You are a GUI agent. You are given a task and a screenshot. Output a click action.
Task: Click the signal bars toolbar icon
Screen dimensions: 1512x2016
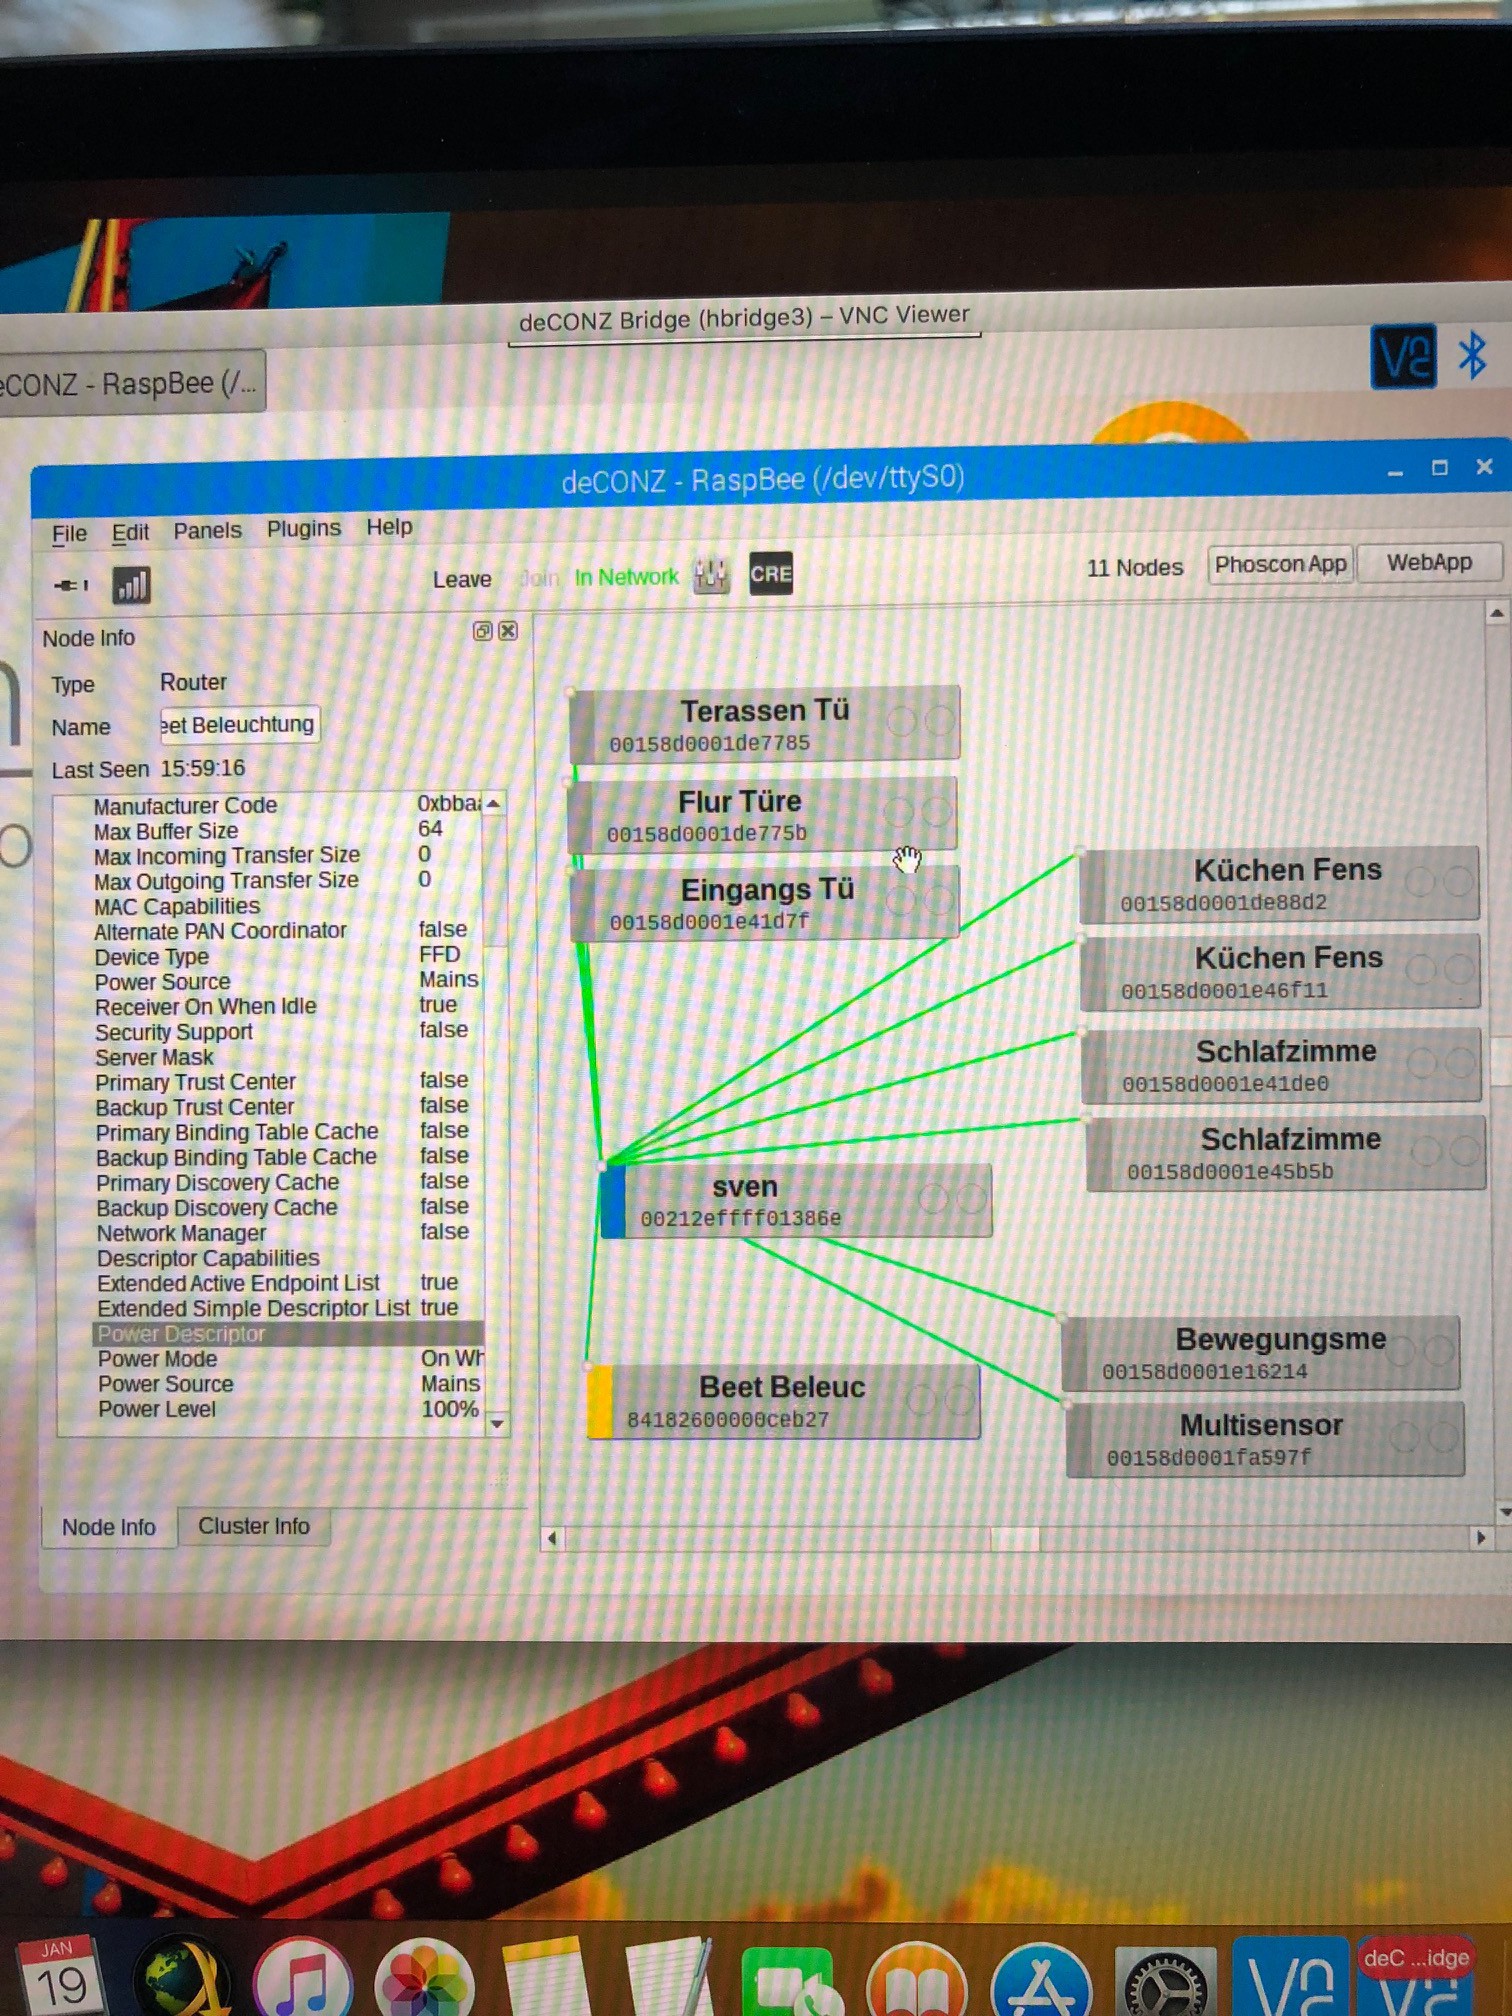[132, 585]
